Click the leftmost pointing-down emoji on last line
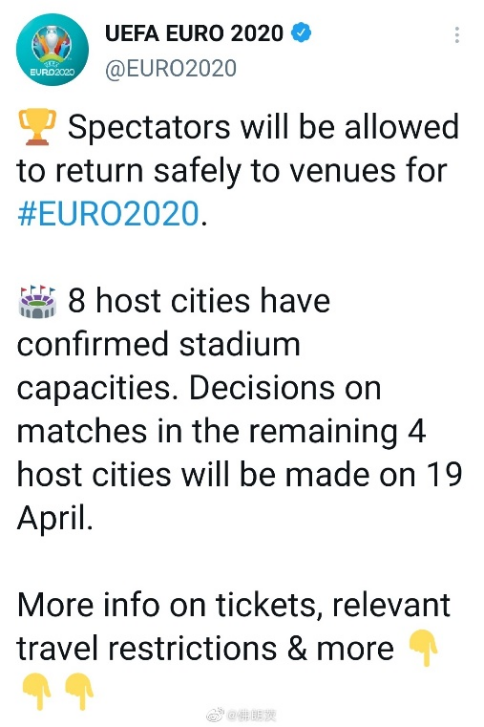 (37, 691)
